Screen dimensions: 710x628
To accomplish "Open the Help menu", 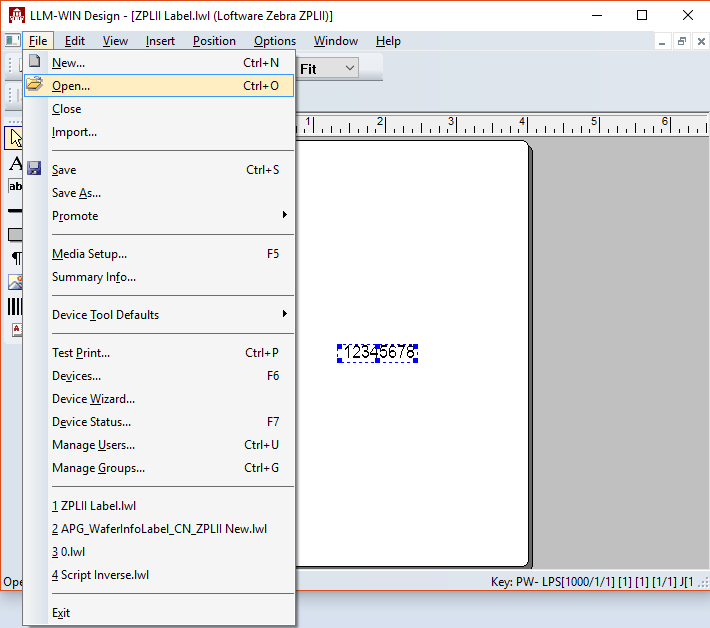I will pos(388,41).
